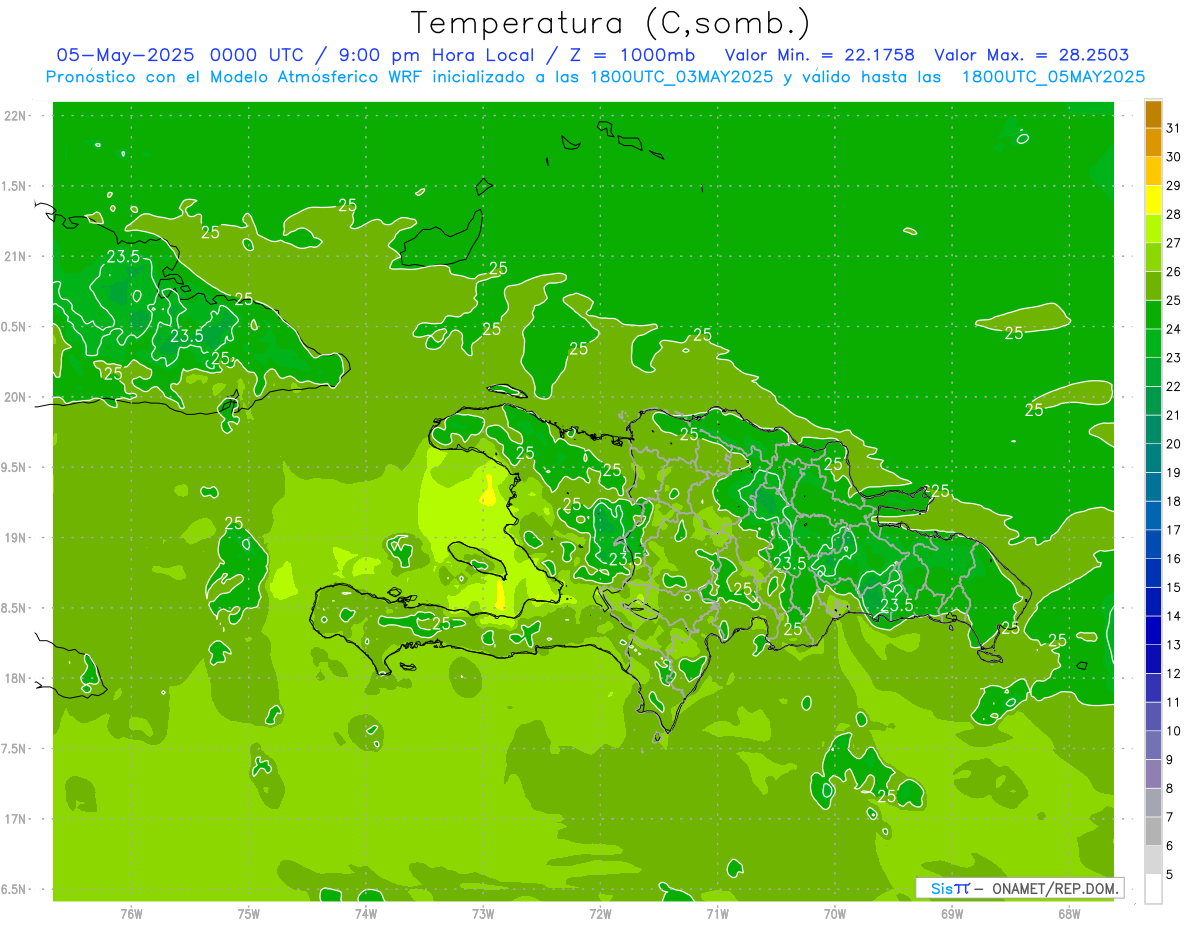Click the 71W longitude axis label

point(717,914)
